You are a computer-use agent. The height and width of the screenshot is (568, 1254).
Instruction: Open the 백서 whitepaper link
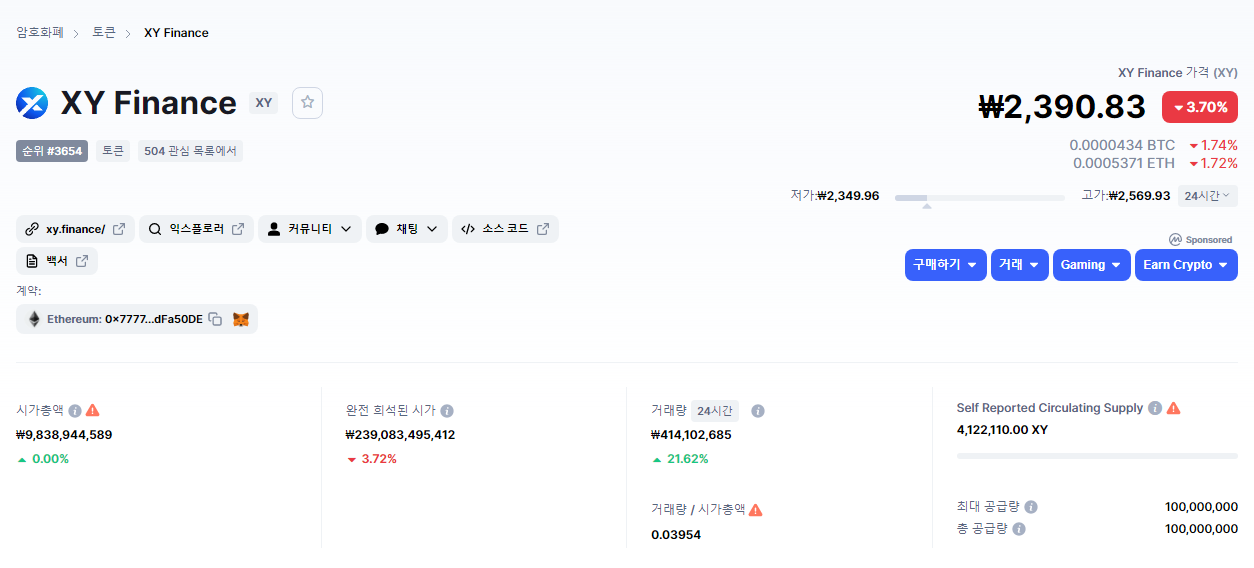[57, 261]
